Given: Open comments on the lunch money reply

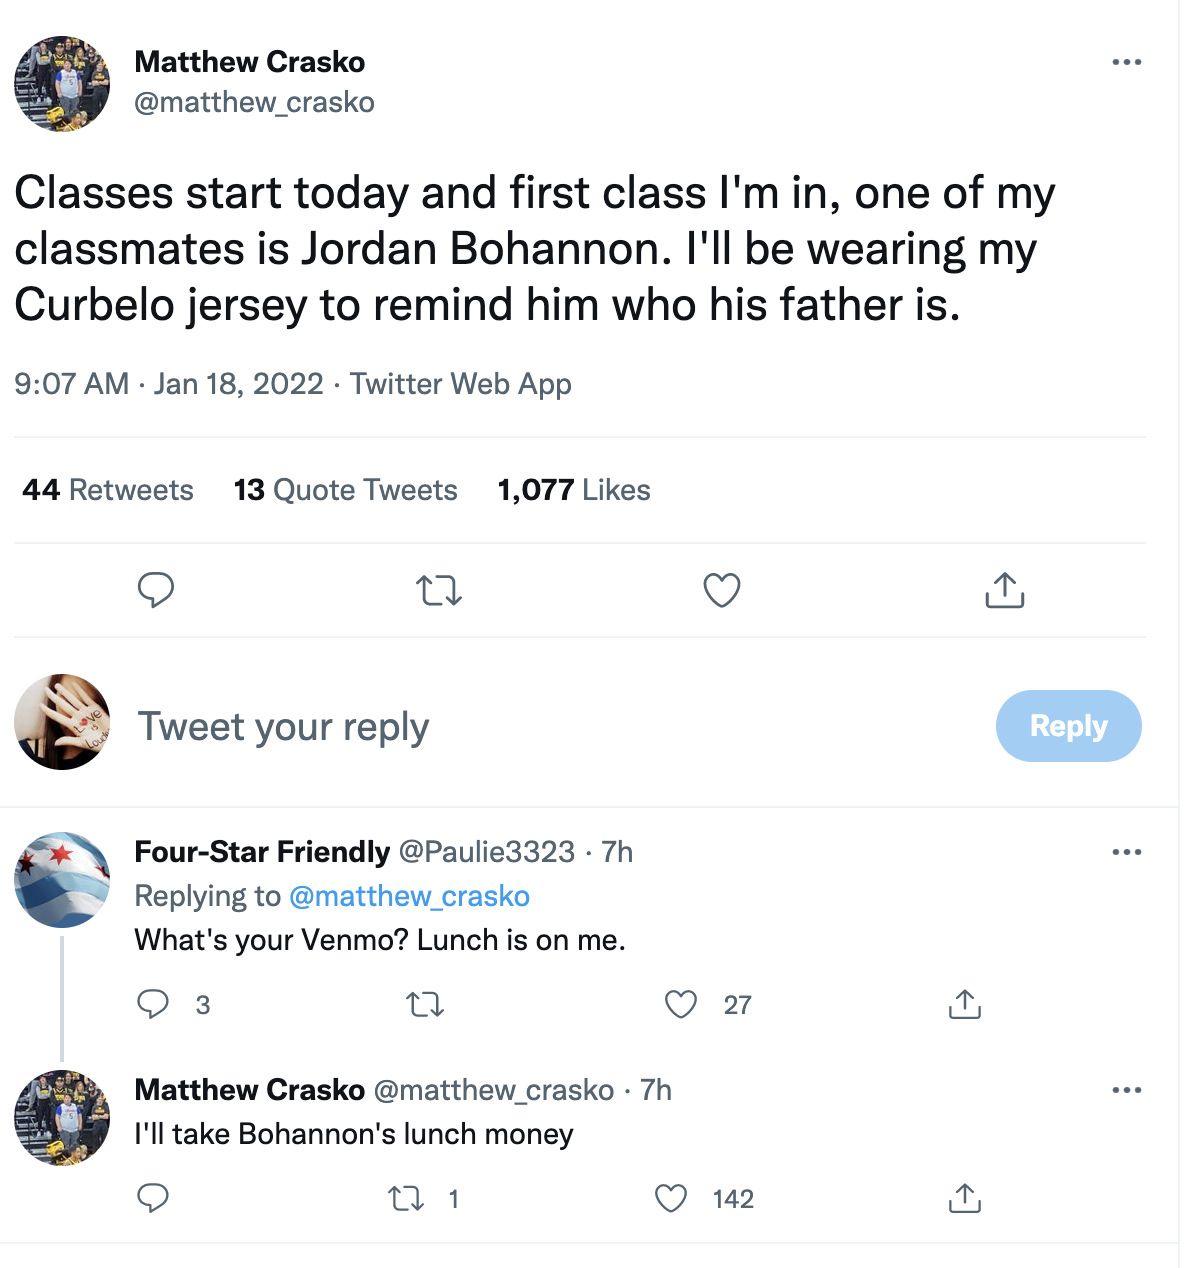Looking at the screenshot, I should [154, 1198].
